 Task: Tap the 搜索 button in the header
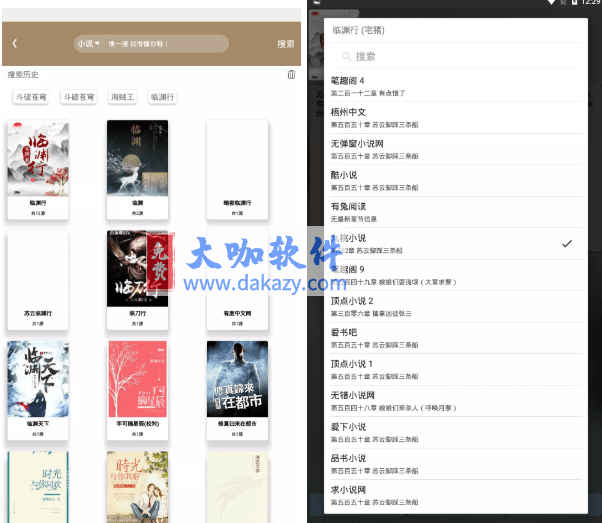pos(286,44)
